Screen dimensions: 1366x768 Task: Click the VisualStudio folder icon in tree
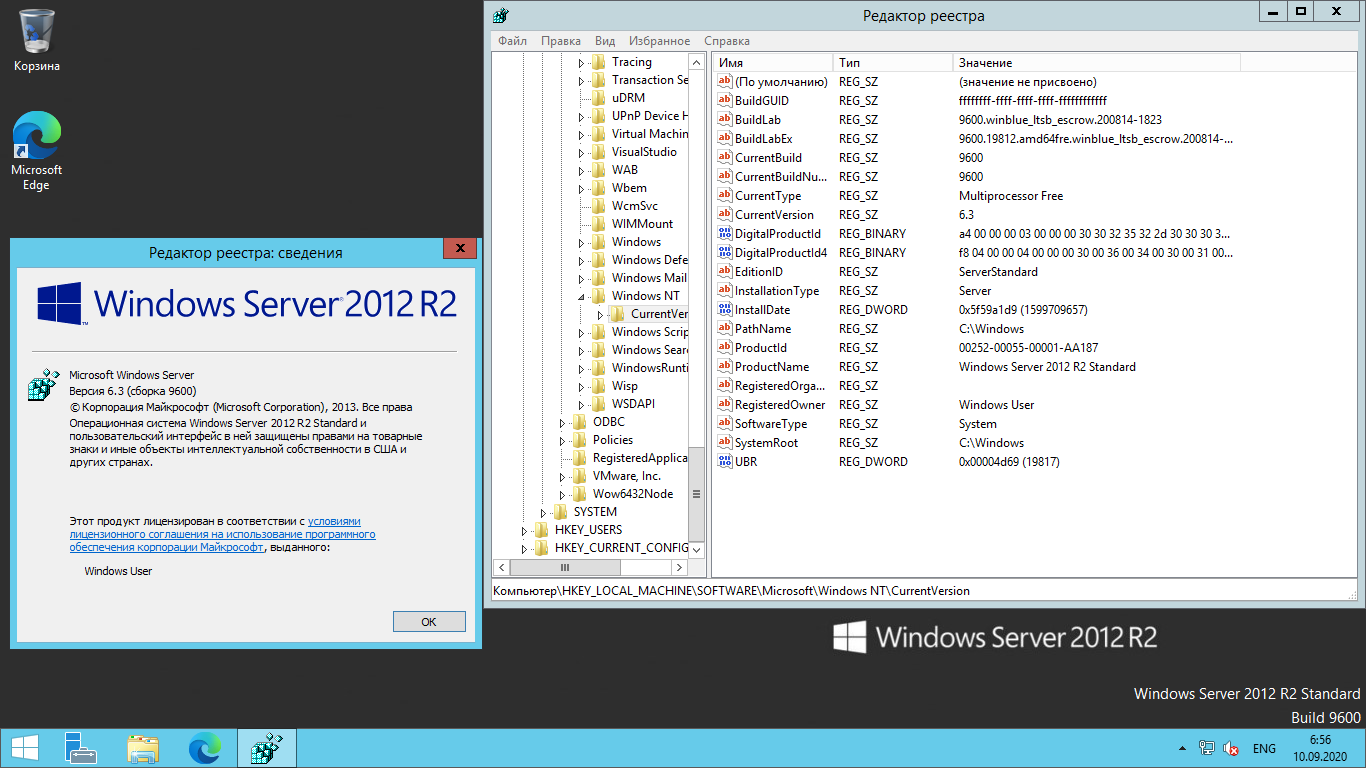coord(599,152)
